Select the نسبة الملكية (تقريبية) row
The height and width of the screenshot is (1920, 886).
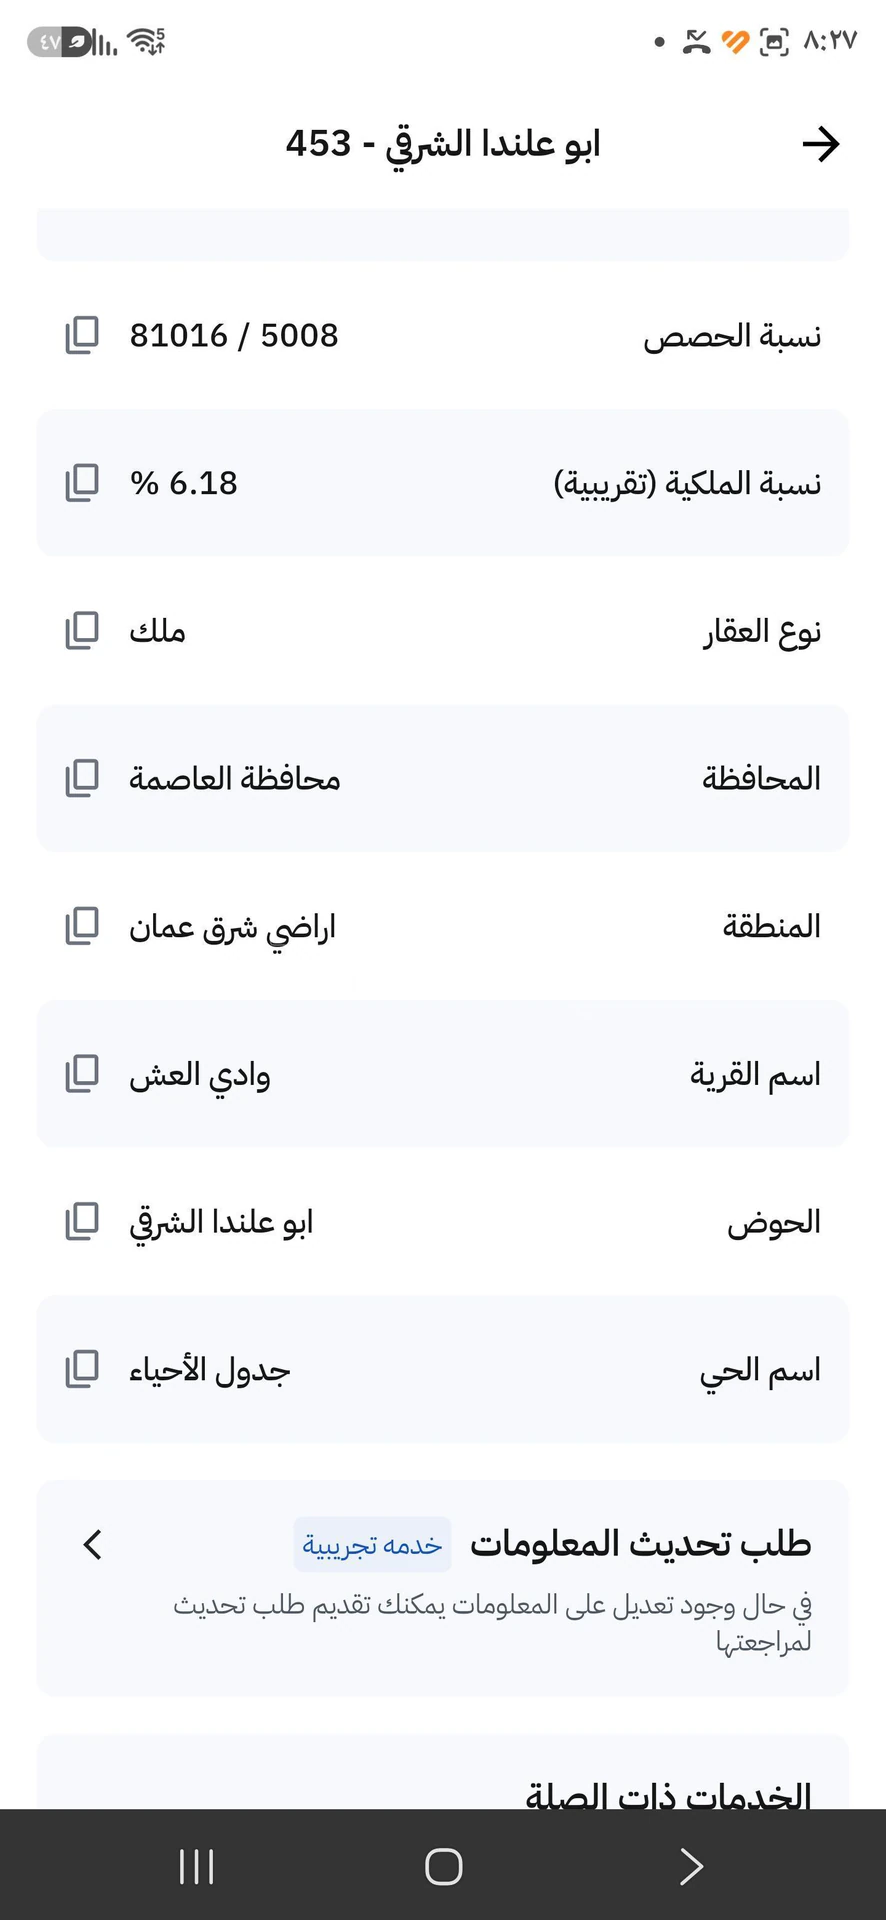pyautogui.click(x=443, y=483)
